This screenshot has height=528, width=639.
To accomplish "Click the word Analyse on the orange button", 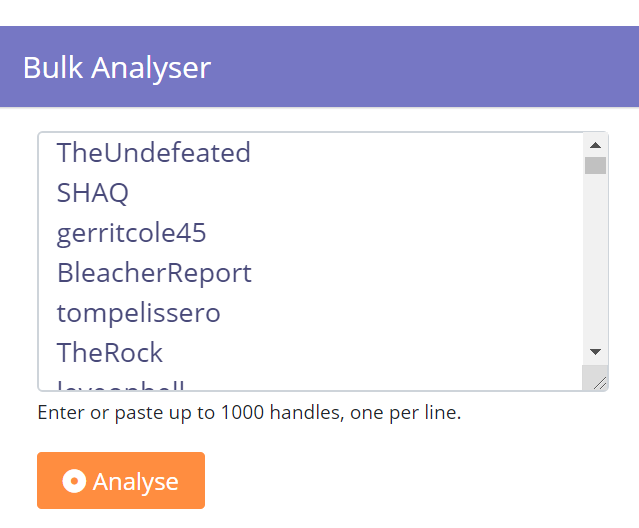I will [x=136, y=482].
